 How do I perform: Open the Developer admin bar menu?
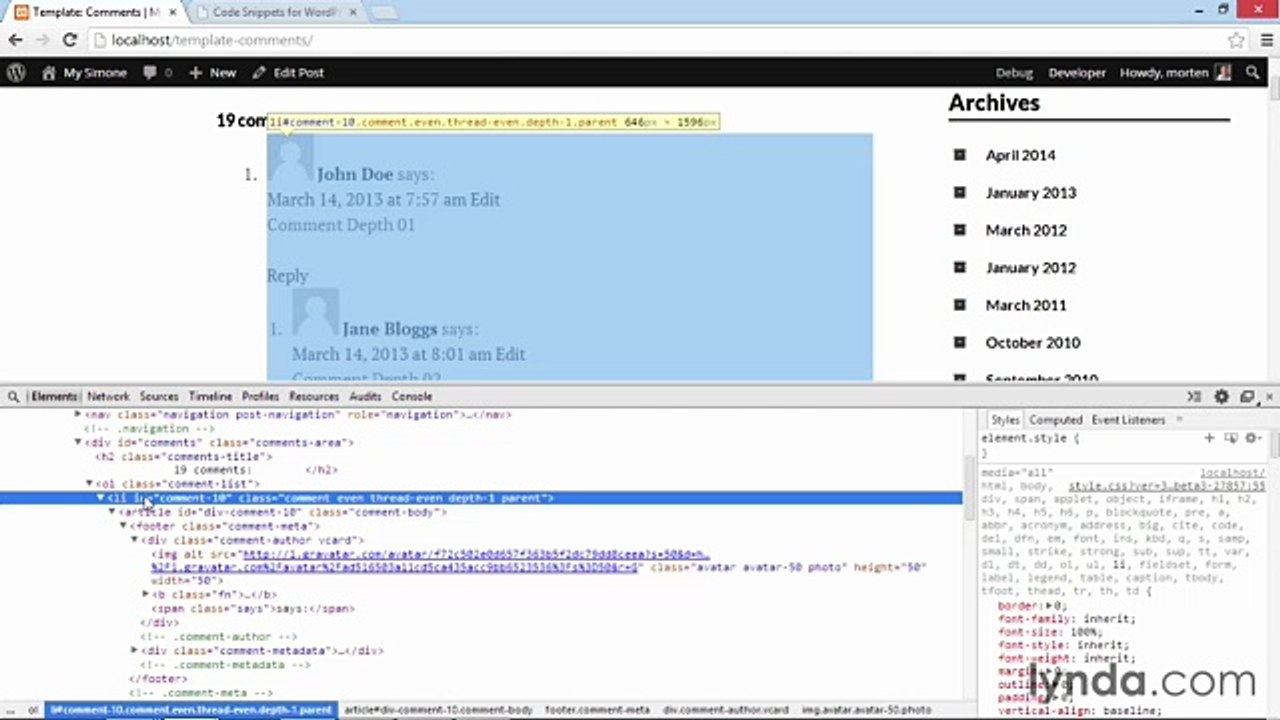click(1077, 72)
